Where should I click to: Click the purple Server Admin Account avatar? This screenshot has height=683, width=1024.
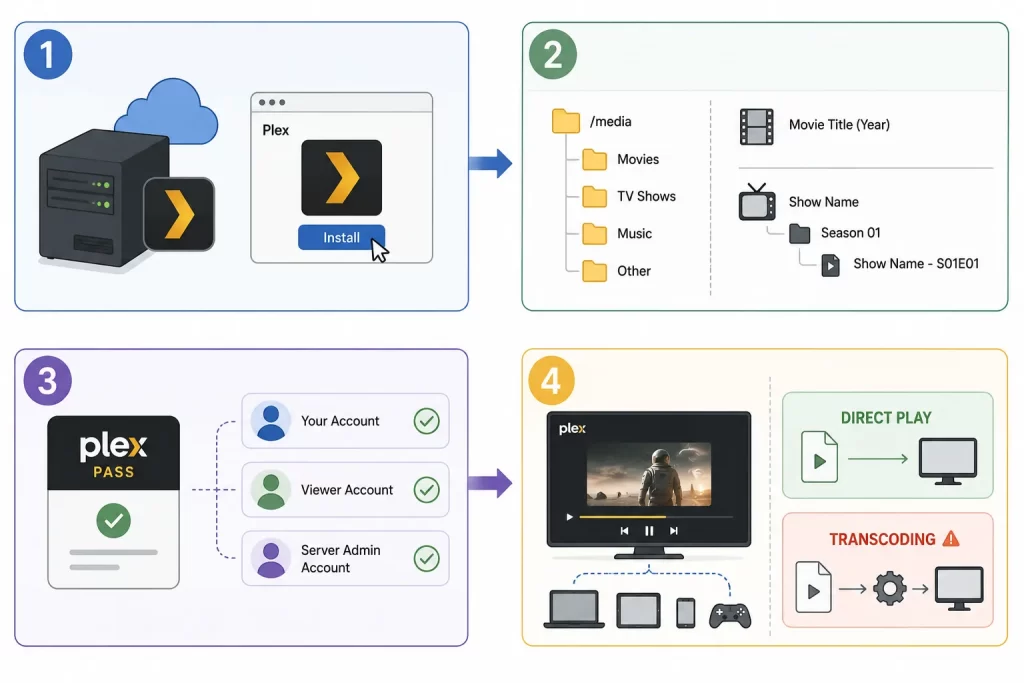click(x=271, y=558)
